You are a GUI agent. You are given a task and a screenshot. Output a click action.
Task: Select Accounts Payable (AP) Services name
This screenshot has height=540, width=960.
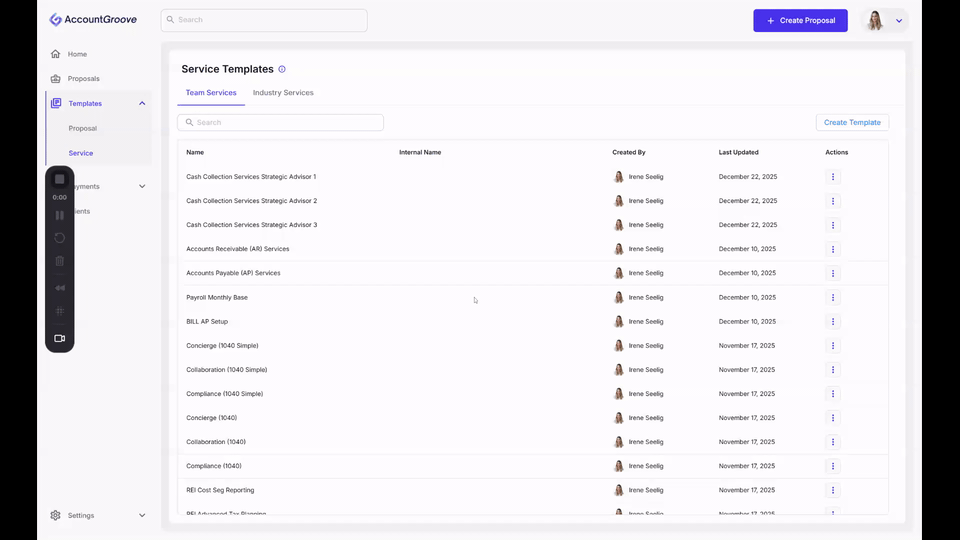click(x=233, y=273)
